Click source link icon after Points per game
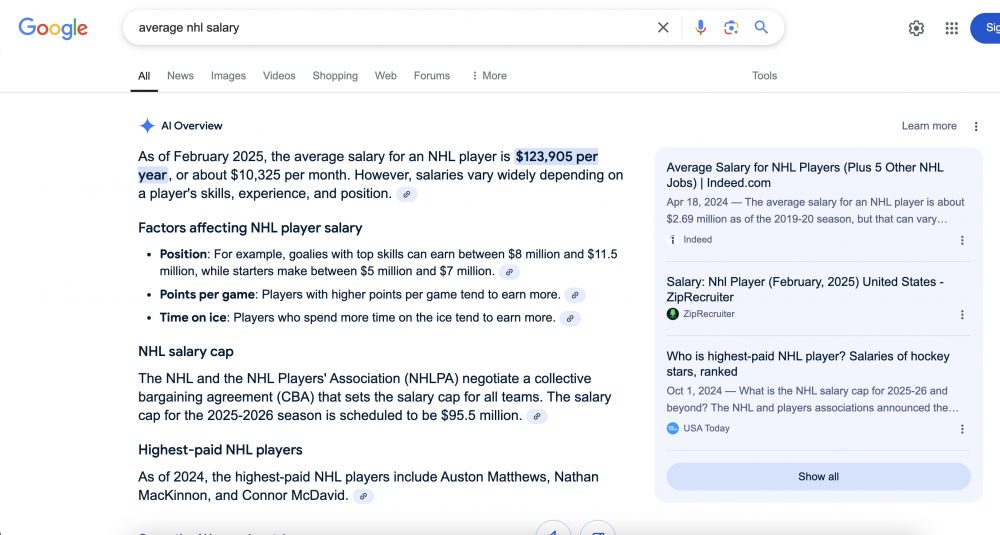Image resolution: width=1000 pixels, height=535 pixels. (x=574, y=295)
